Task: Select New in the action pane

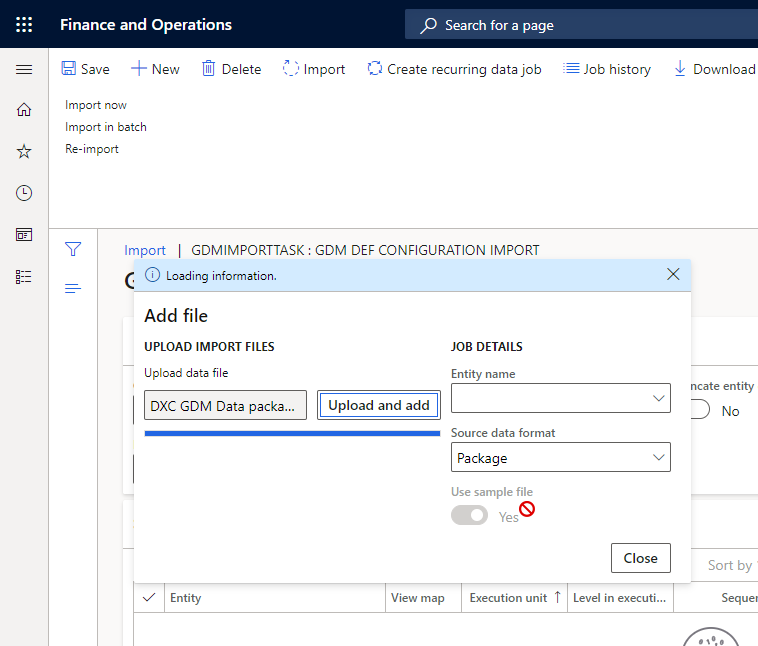Action: point(155,69)
